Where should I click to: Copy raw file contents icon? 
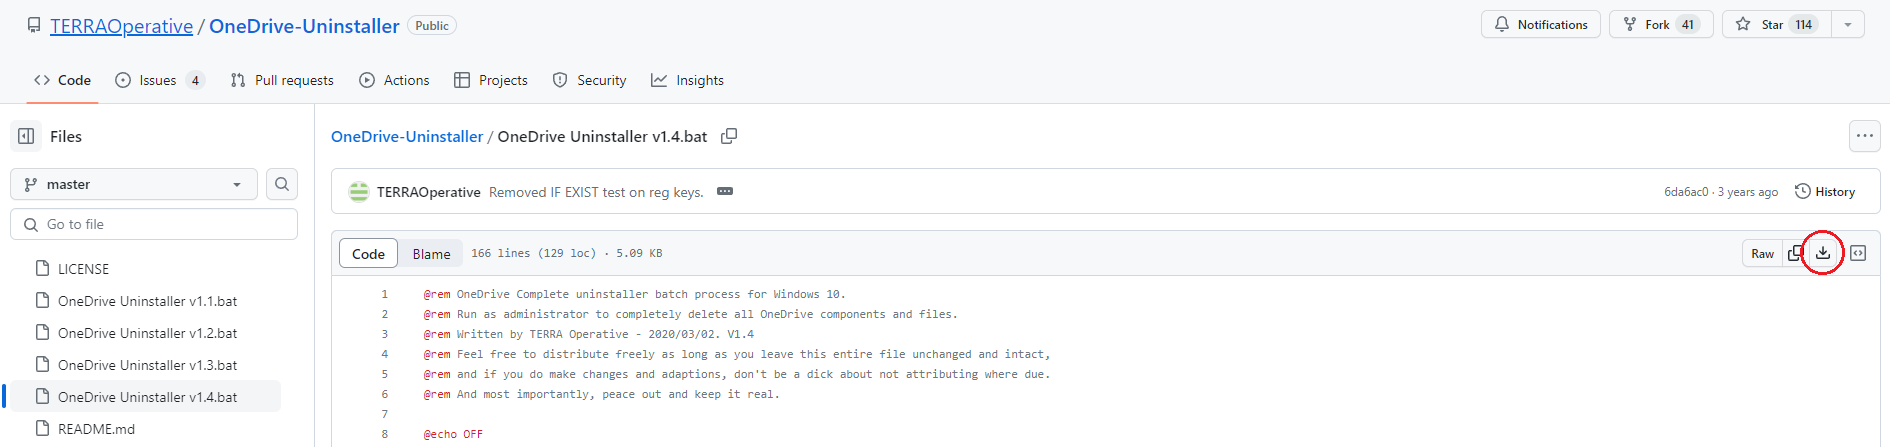(x=1795, y=253)
